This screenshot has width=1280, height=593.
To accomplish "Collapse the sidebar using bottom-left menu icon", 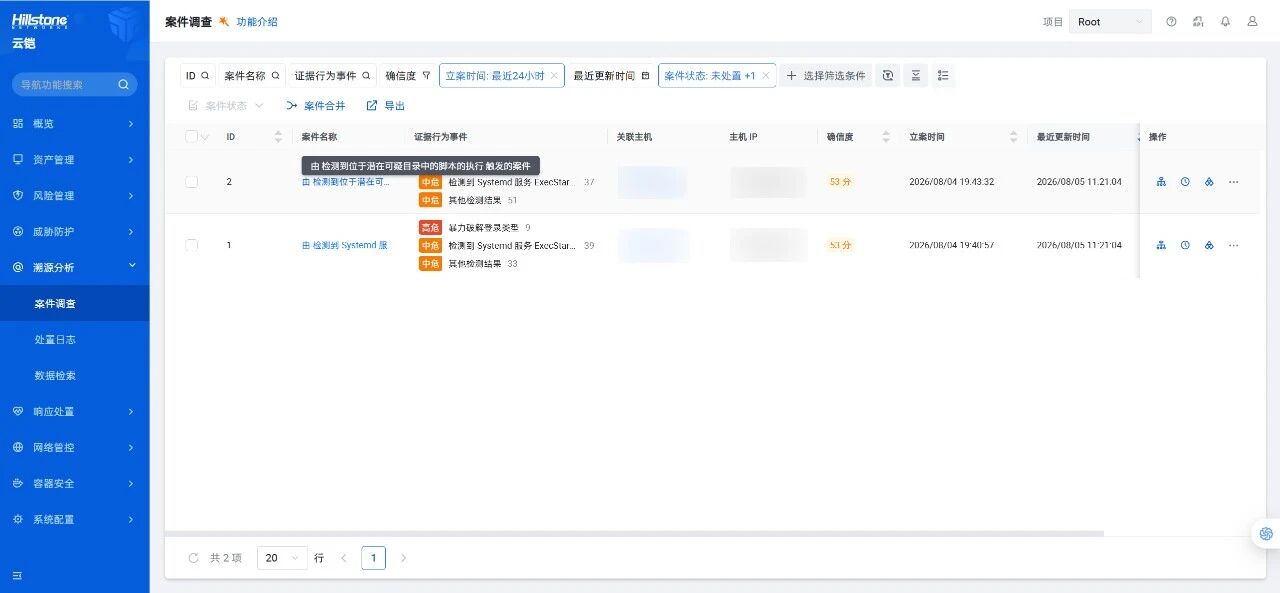I will pos(17,575).
